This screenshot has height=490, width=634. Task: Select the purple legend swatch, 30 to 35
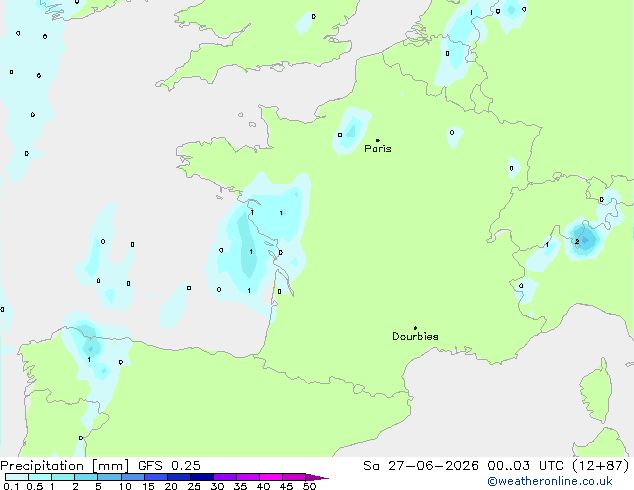(225, 477)
